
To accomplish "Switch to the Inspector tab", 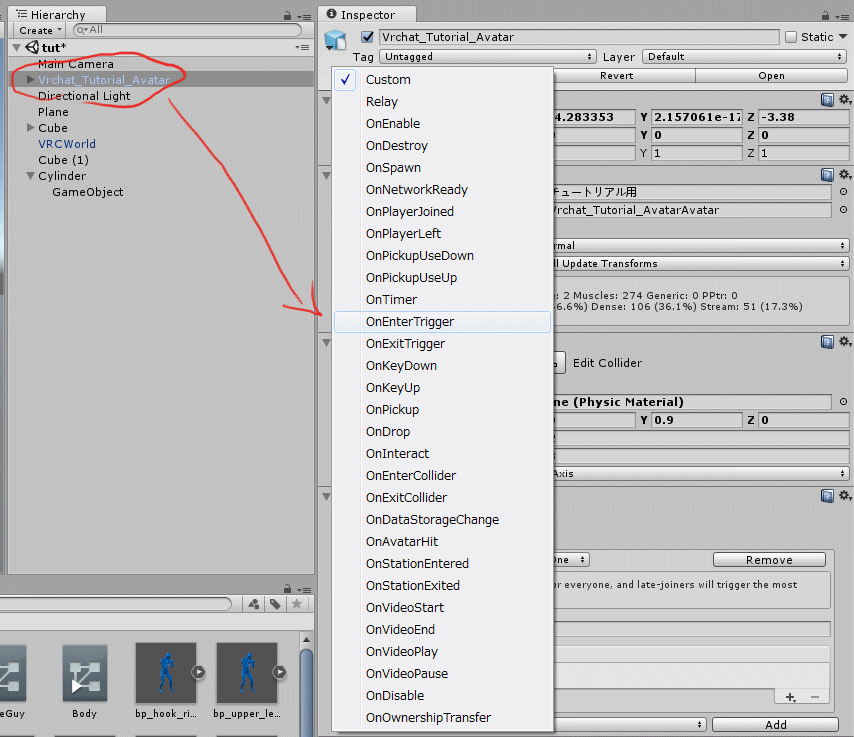I will tap(367, 15).
